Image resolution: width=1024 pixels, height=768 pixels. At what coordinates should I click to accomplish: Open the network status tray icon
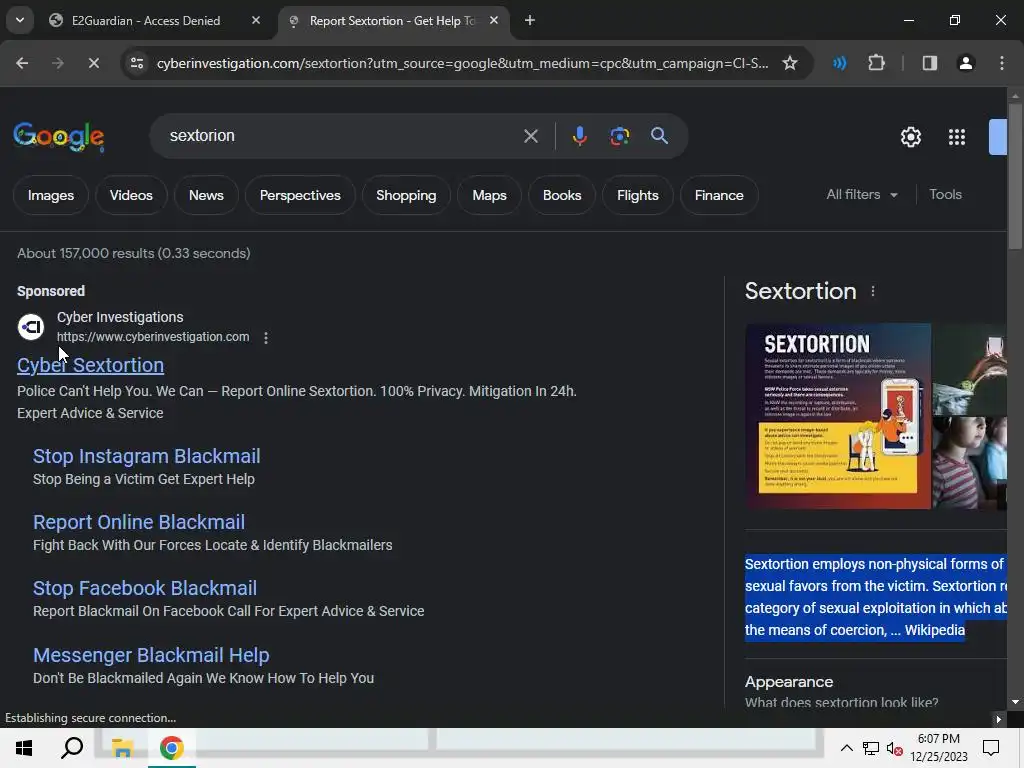[x=871, y=748]
